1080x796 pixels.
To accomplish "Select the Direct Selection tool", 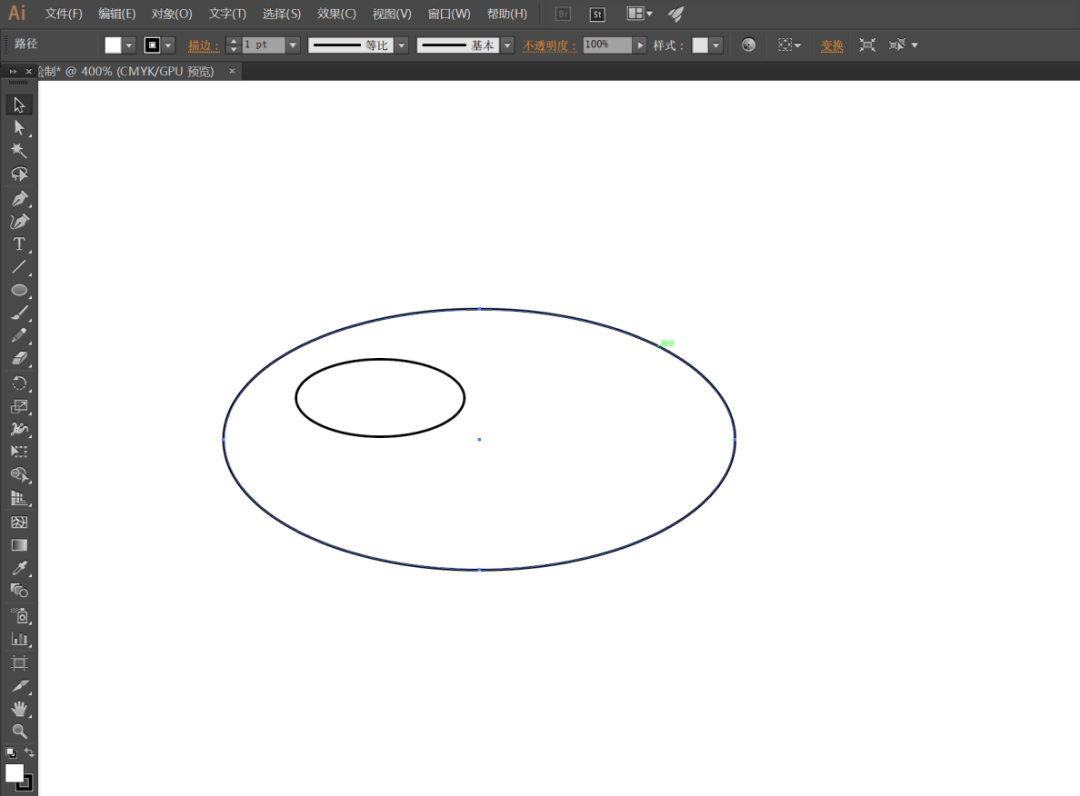I will 19,128.
